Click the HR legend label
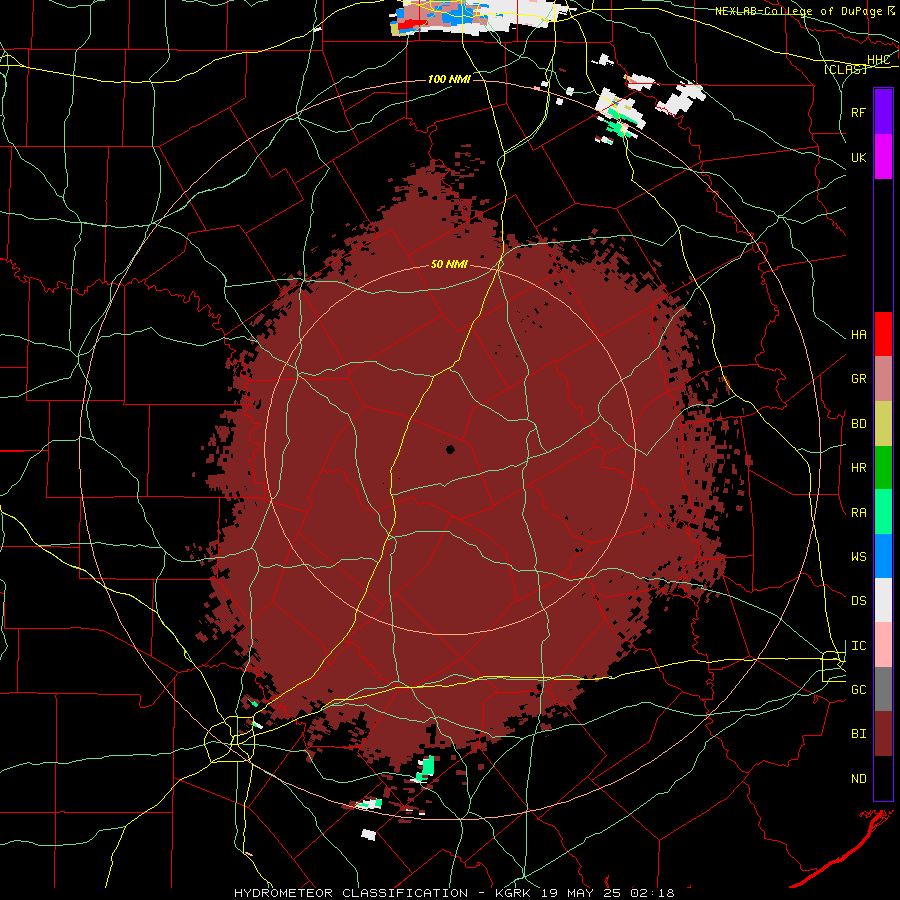Image resolution: width=900 pixels, height=900 pixels. click(858, 468)
